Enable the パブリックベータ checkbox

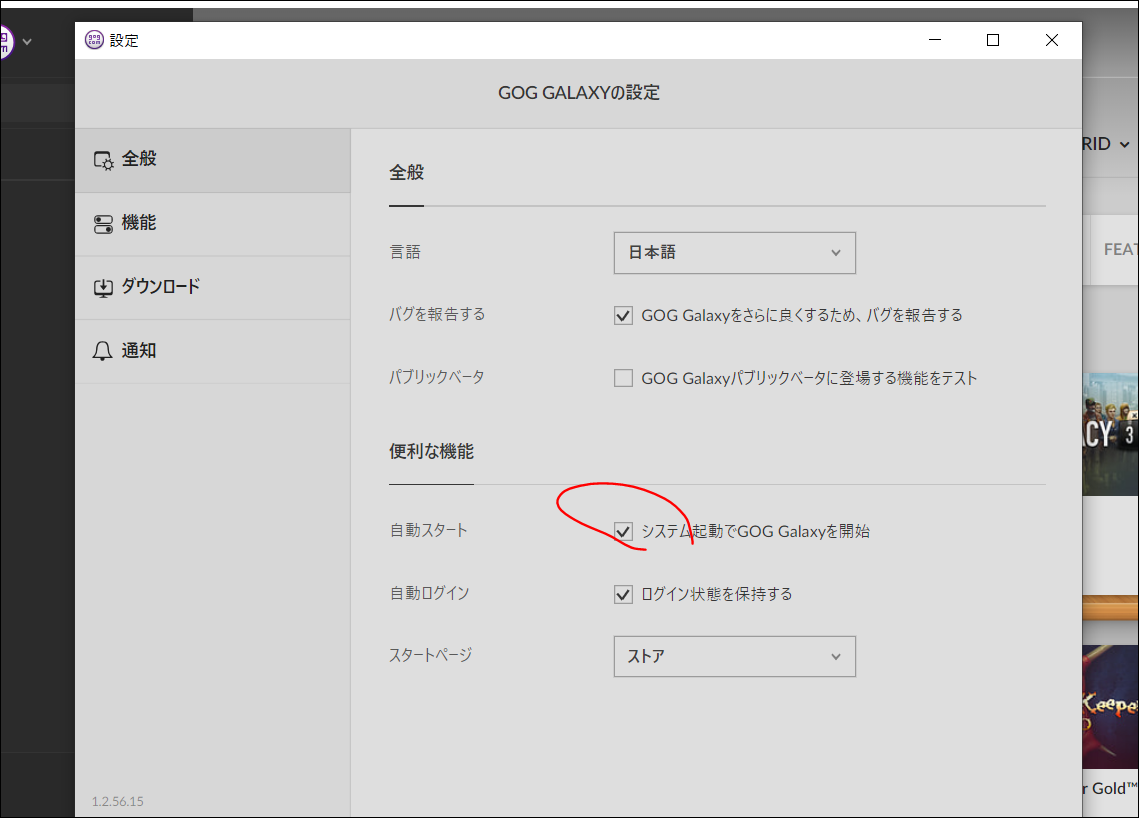[623, 378]
